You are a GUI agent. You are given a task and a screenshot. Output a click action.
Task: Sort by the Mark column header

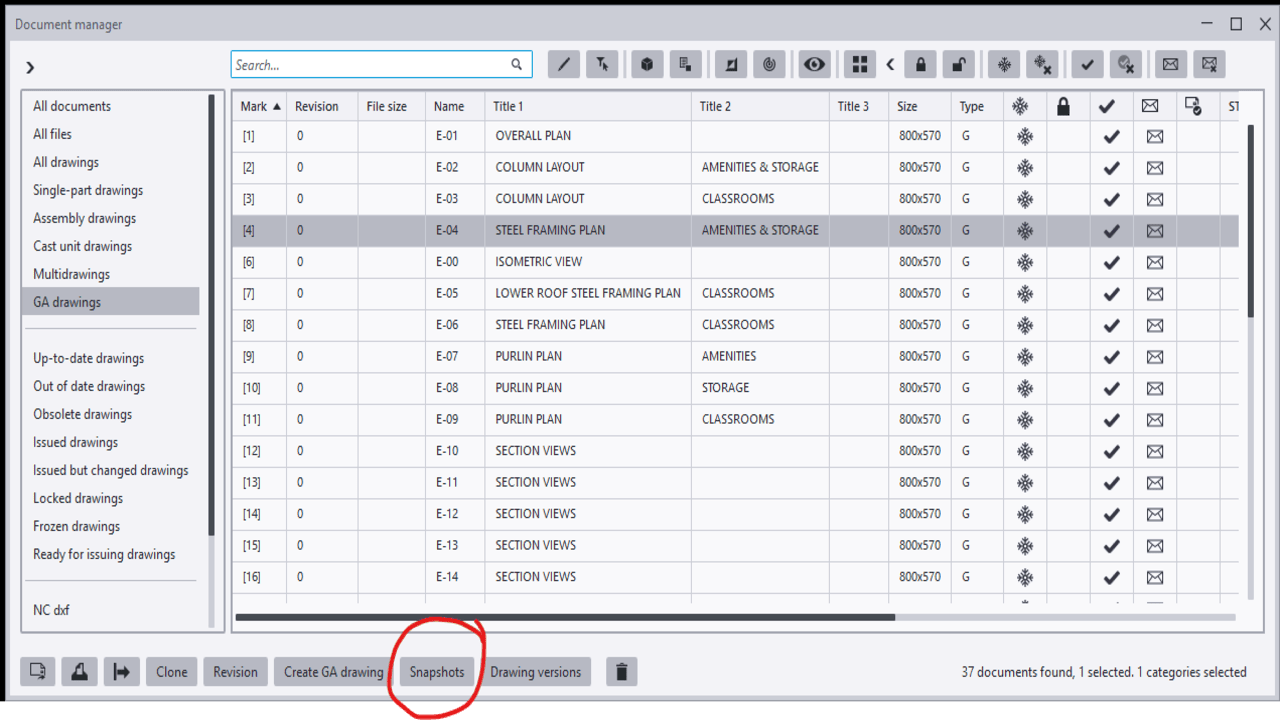[x=260, y=106]
